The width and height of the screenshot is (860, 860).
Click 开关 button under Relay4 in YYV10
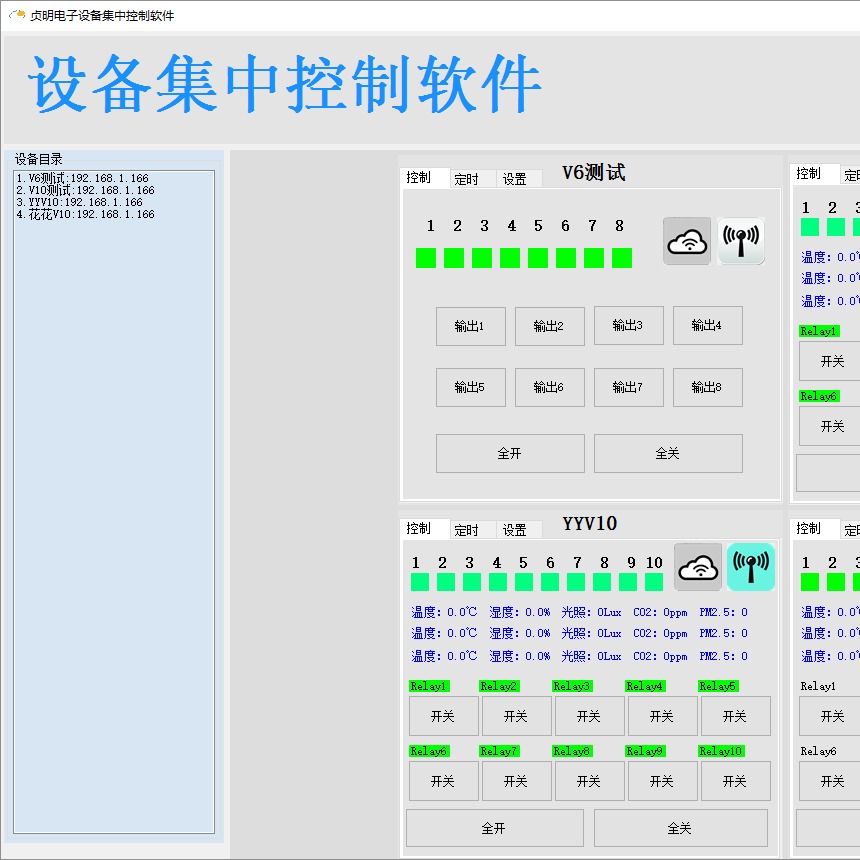click(x=662, y=716)
